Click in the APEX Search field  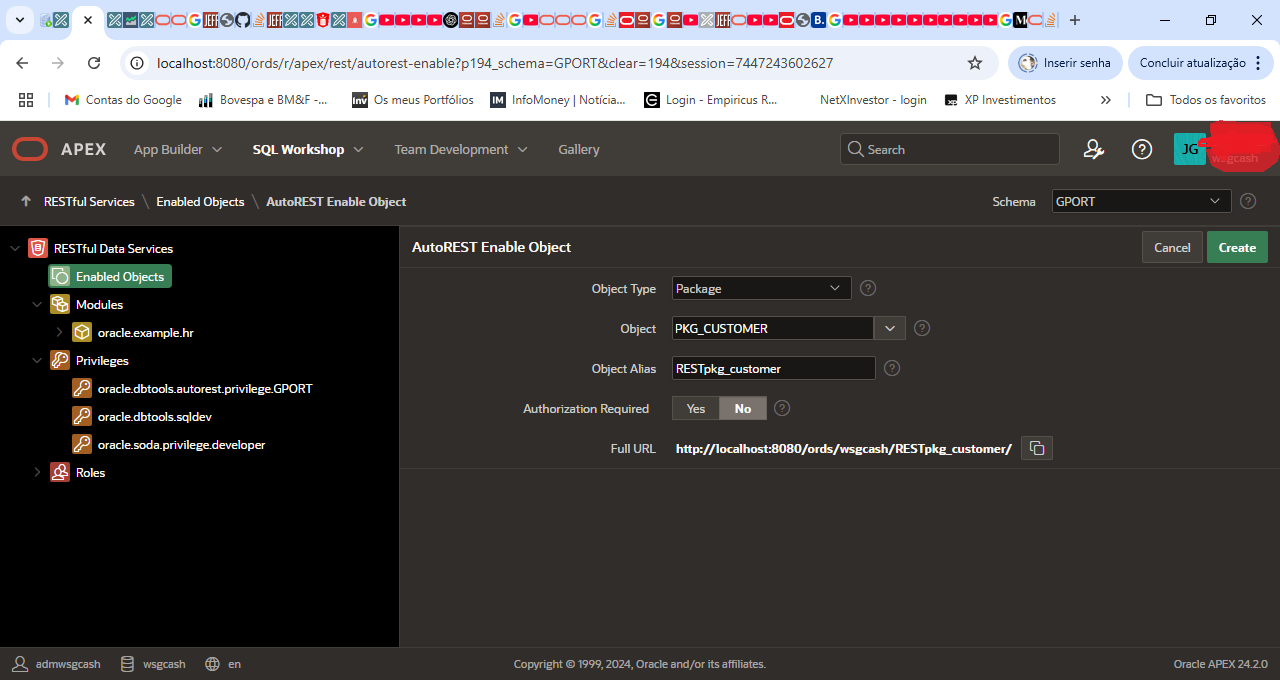pos(950,149)
